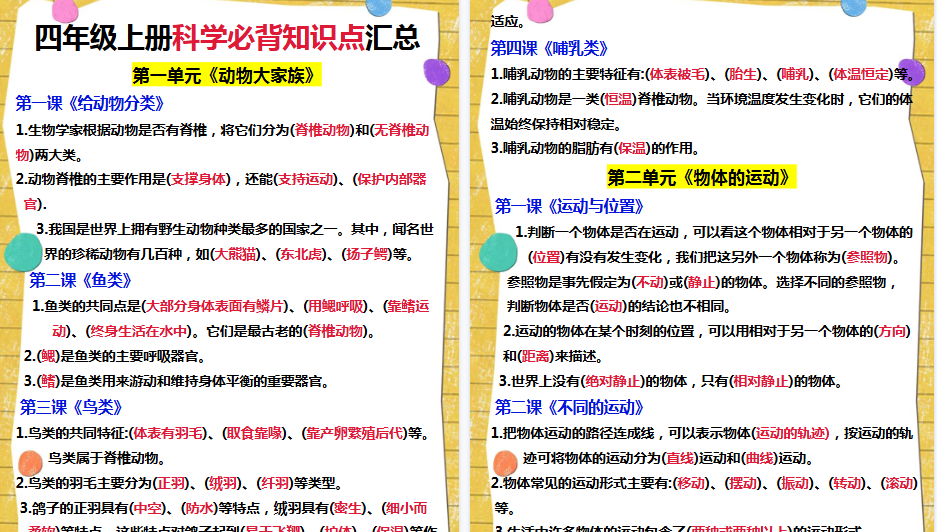Click the red word 滚动
This screenshot has height=532, width=937.
click(x=899, y=483)
